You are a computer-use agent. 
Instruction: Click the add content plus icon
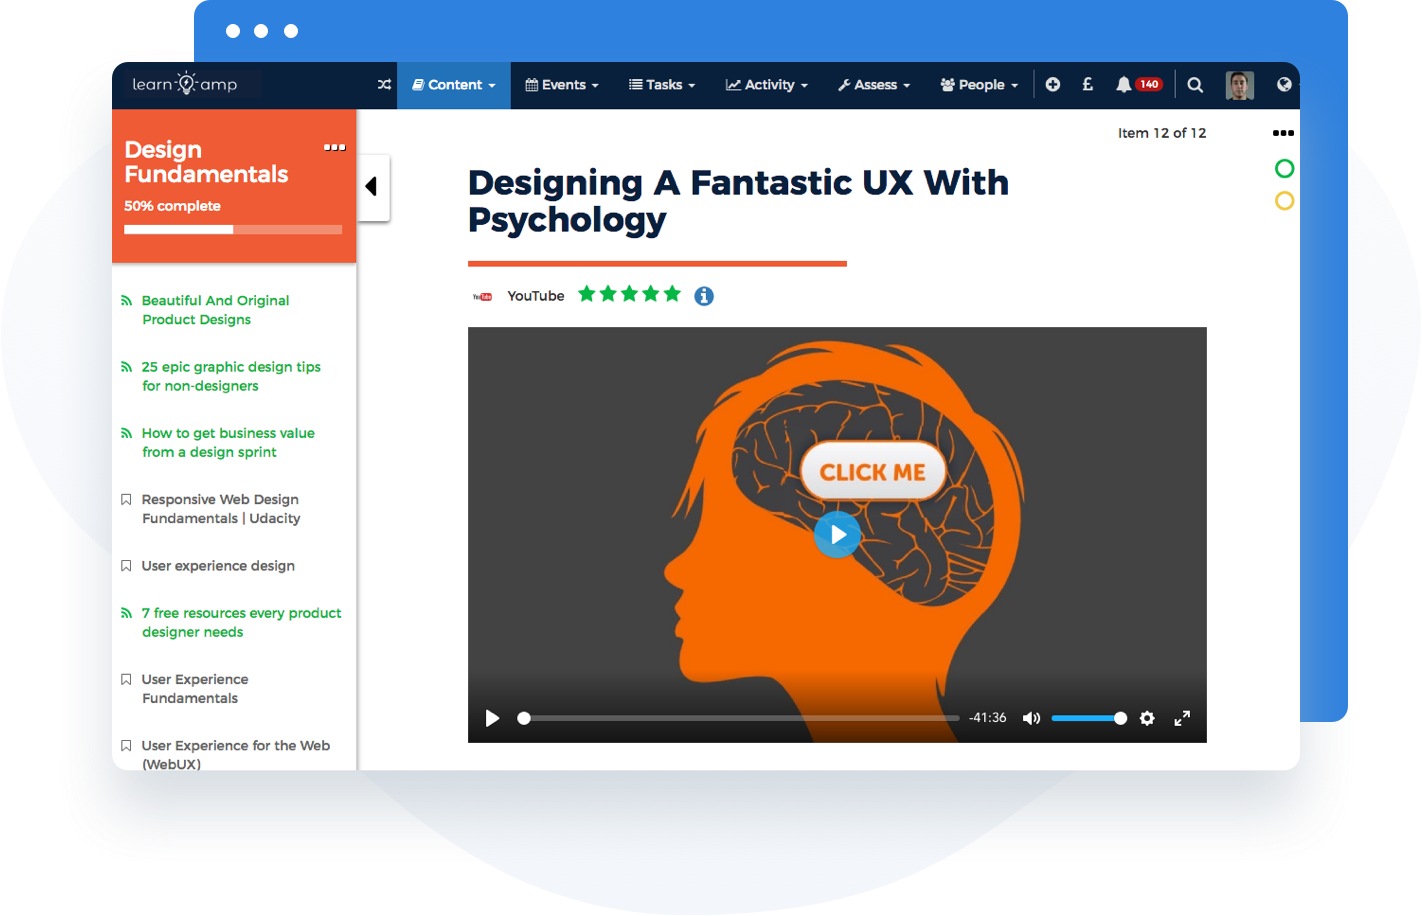coord(1052,85)
